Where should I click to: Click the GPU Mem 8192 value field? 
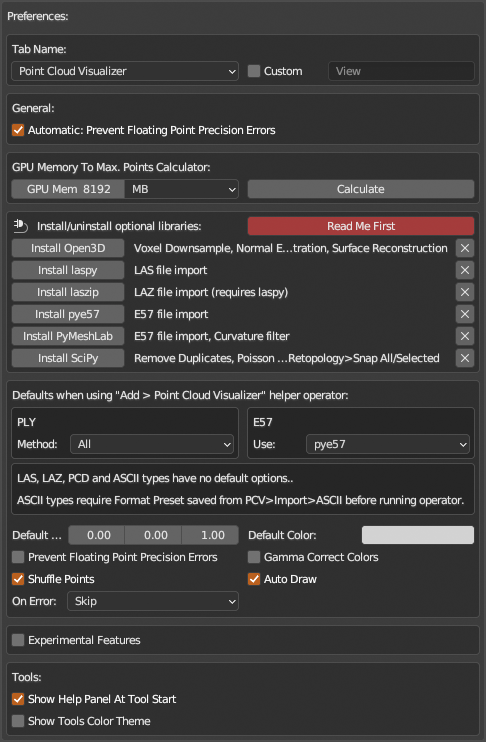tap(68, 189)
